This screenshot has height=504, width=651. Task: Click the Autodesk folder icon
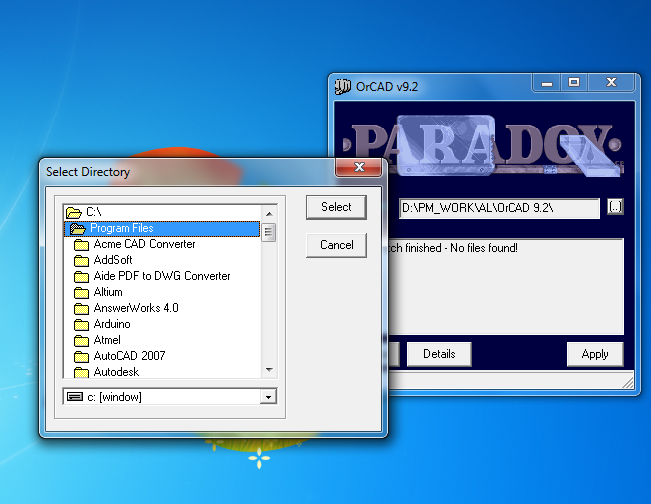81,372
